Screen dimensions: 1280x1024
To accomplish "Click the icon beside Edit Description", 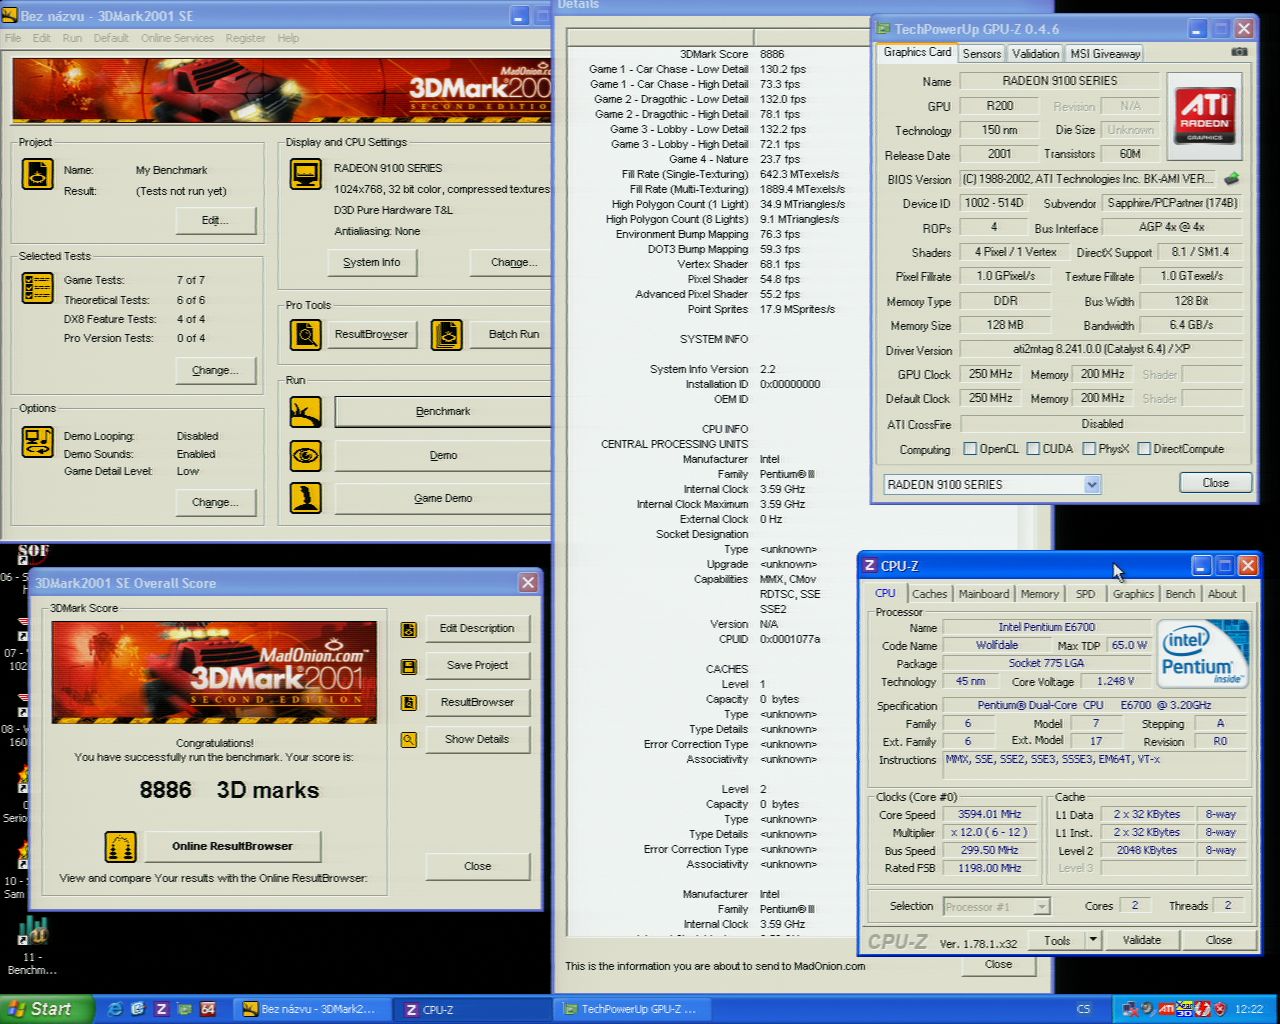I will click(x=408, y=629).
